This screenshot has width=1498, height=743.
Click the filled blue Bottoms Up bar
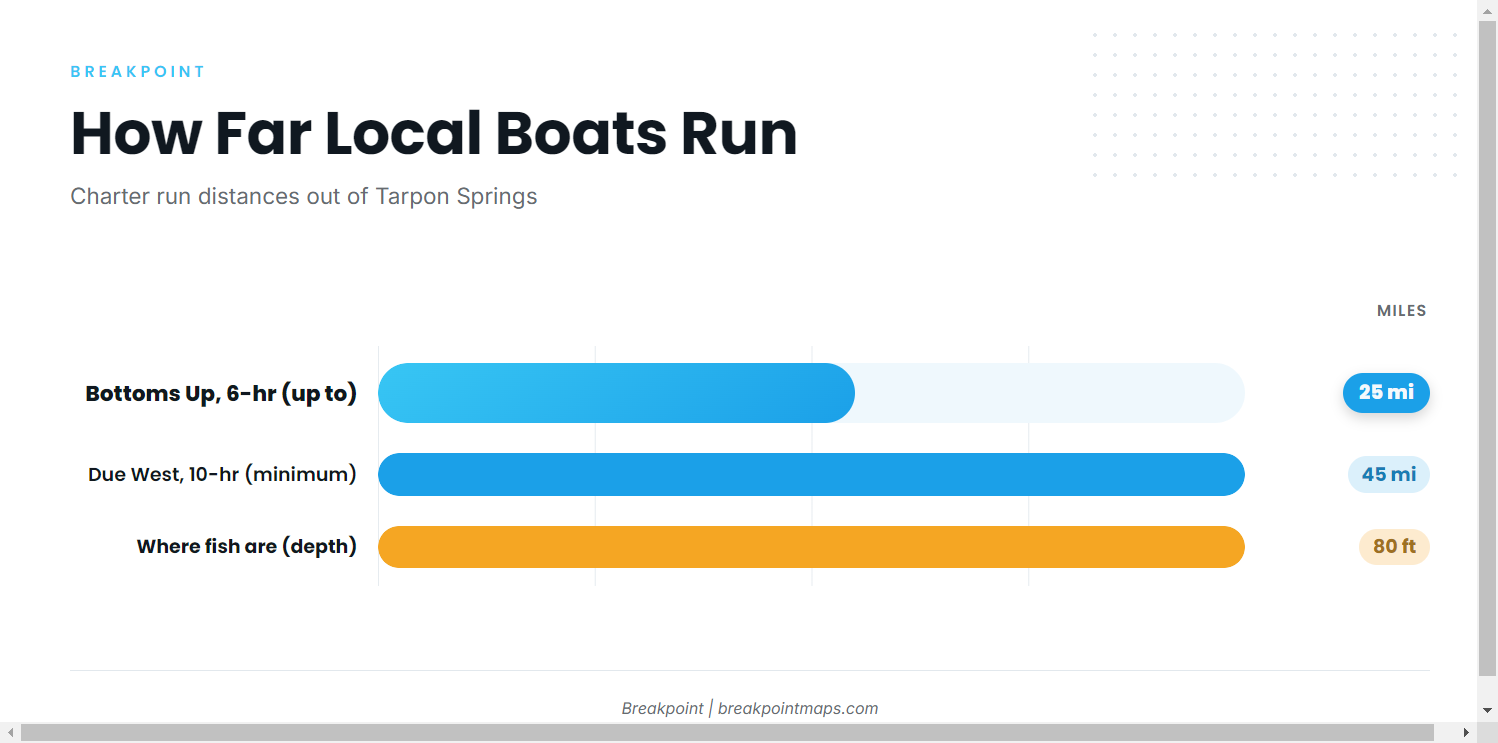616,393
